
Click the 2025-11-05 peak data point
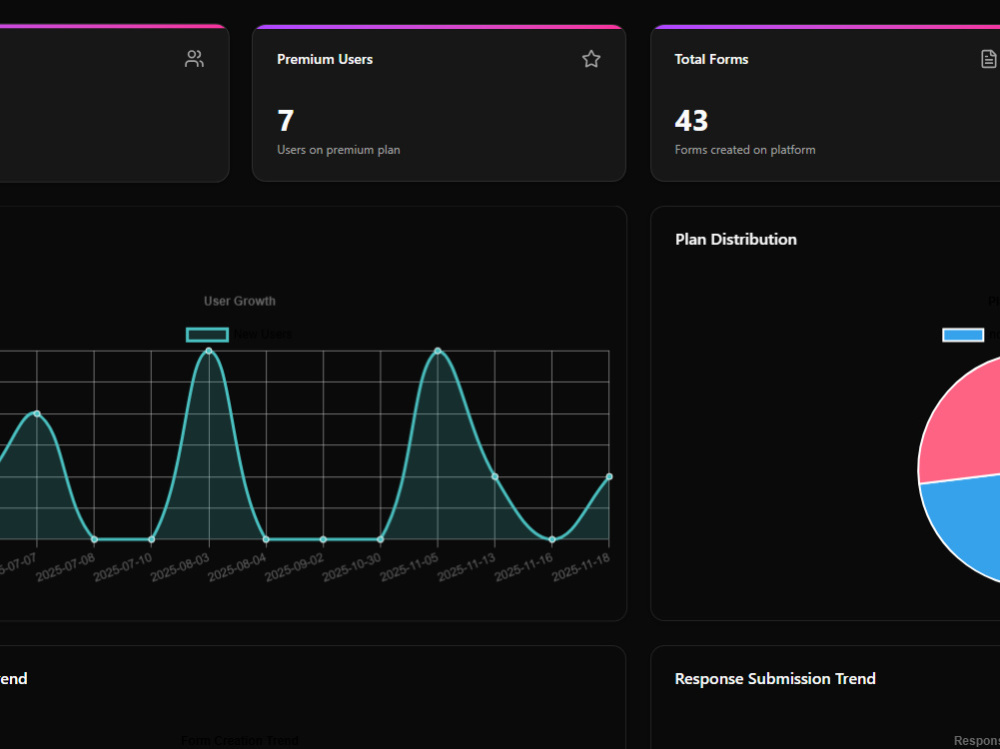coord(438,351)
